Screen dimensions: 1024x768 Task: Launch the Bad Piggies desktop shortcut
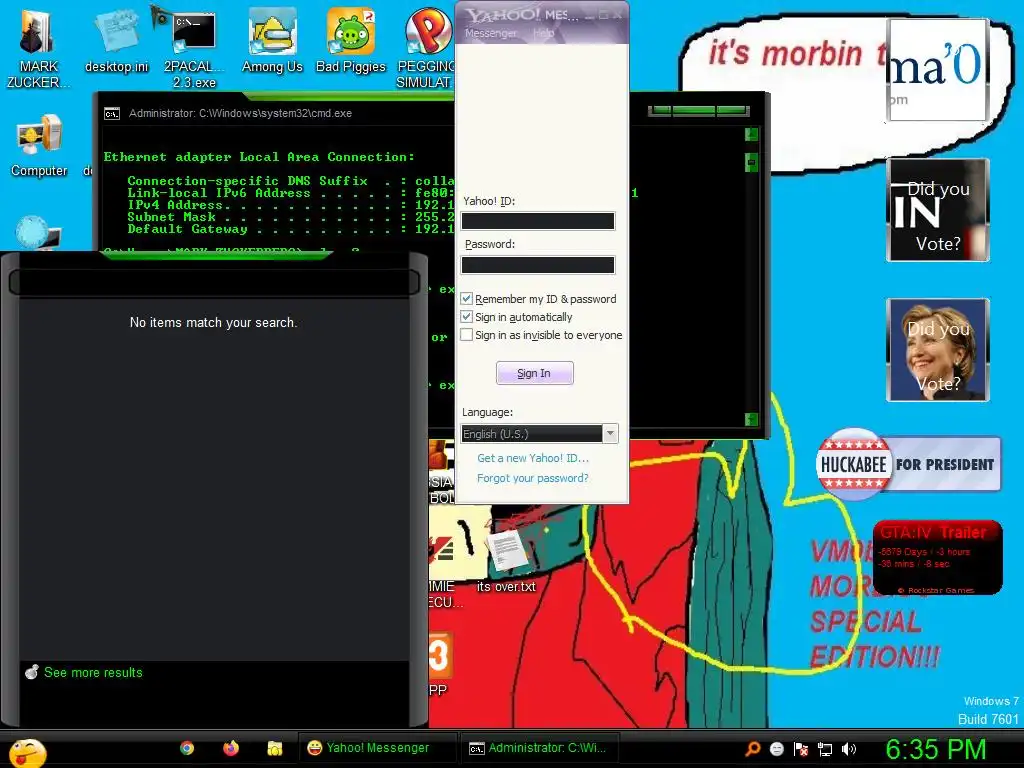click(351, 42)
